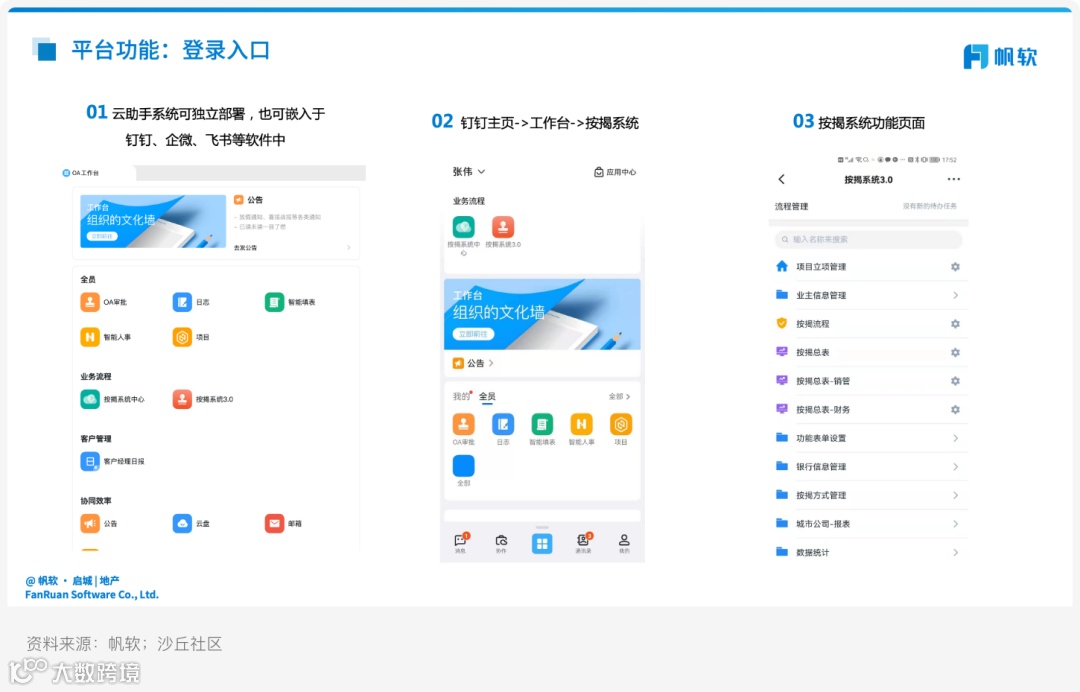
Task: Tap 日志 icon in mobile 全员 list
Action: (x=503, y=424)
